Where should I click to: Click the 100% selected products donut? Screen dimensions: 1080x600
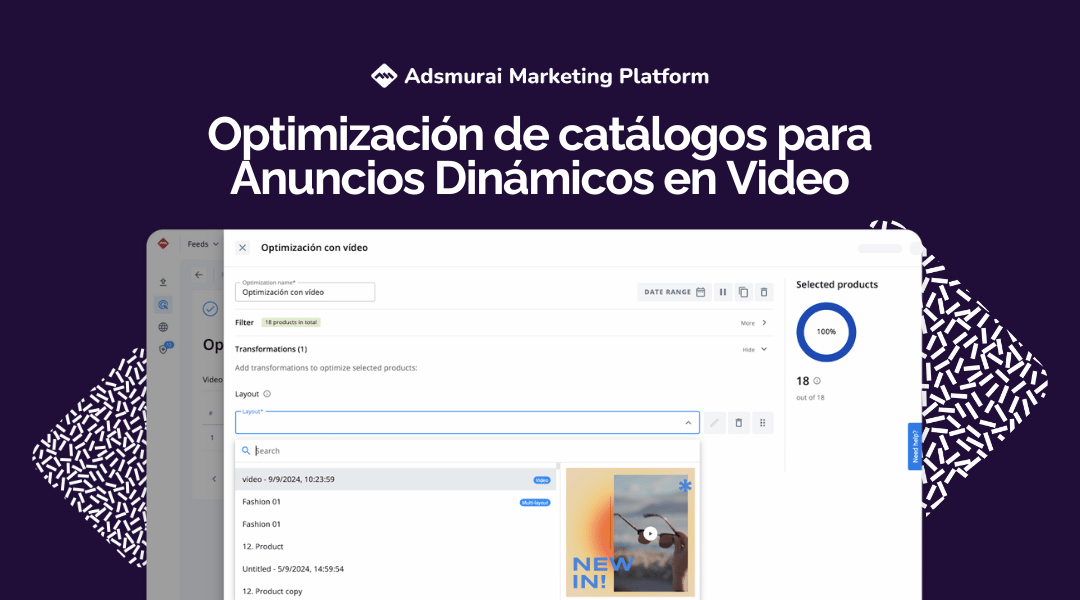(826, 332)
